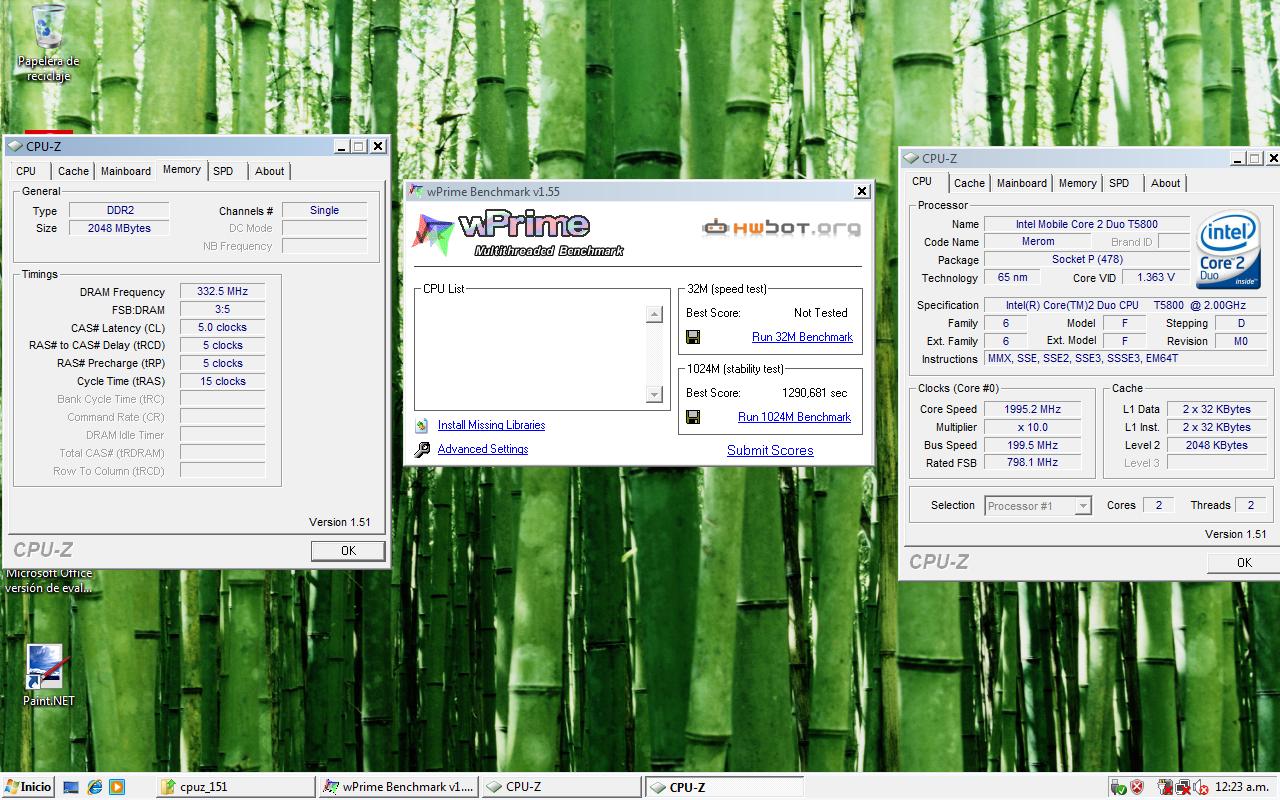
Task: Click the Code Name value Merom
Action: tap(1037, 242)
